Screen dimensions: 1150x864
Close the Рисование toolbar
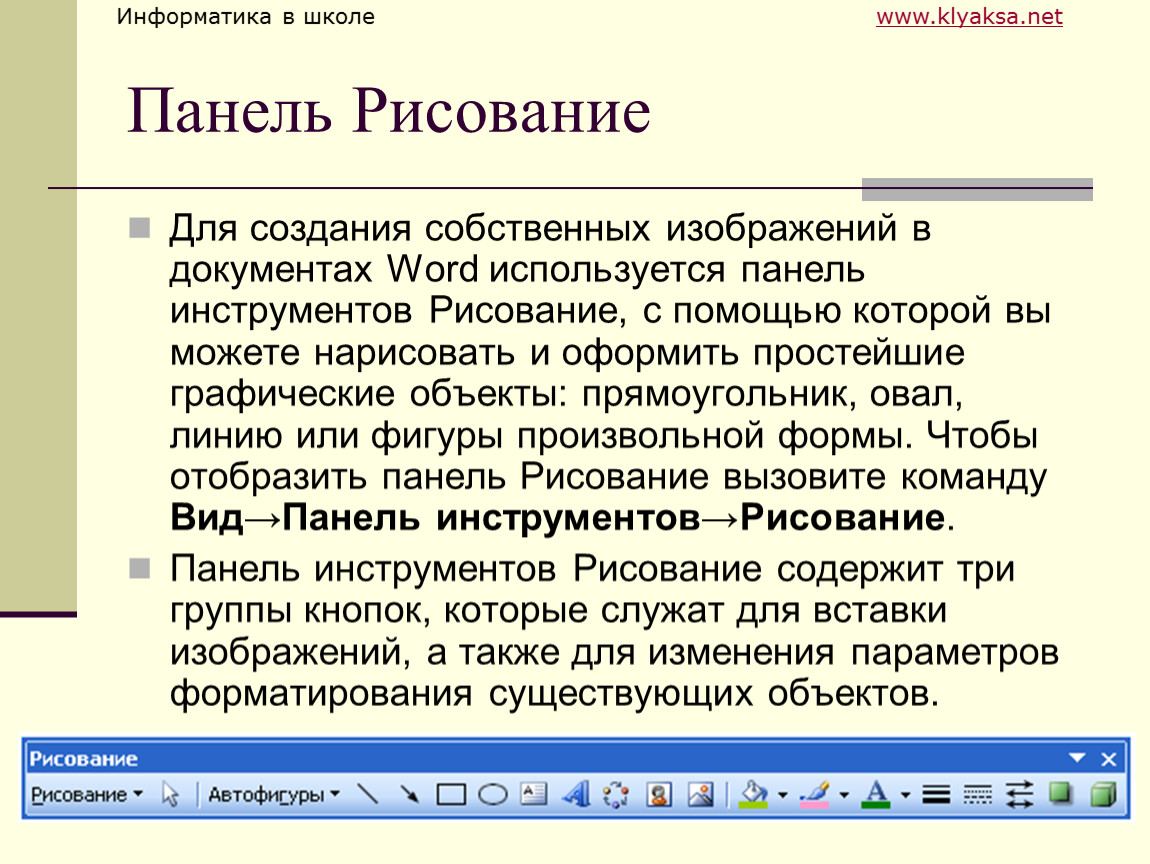(1109, 759)
